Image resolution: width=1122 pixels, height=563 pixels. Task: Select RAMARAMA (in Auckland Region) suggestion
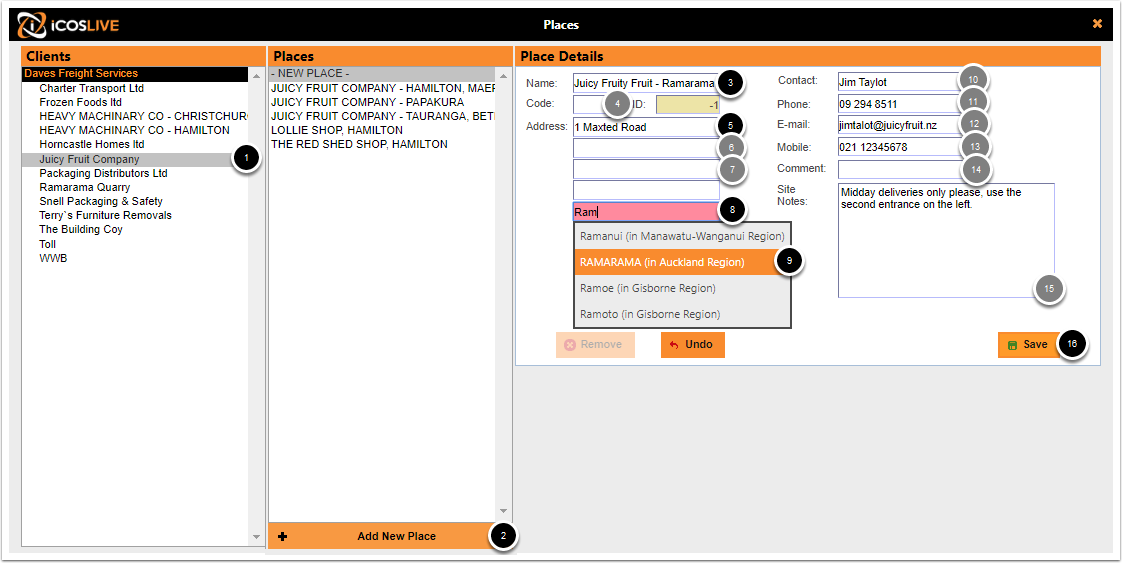pos(683,262)
